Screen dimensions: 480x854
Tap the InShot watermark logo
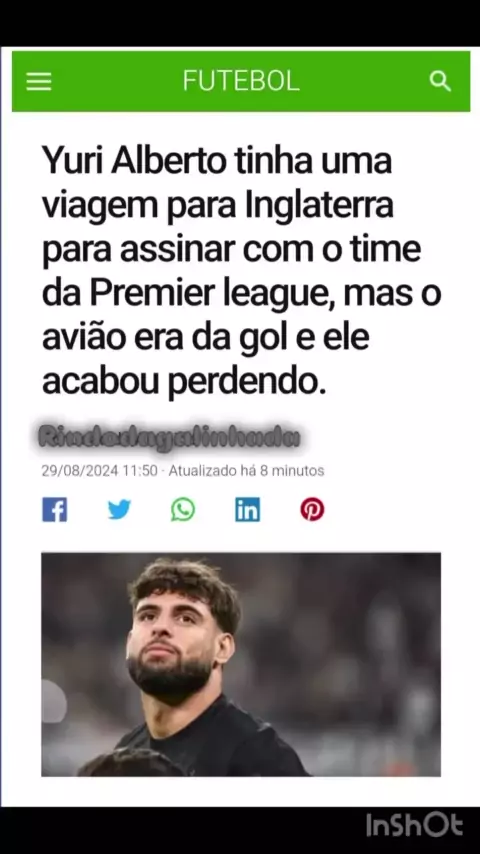click(414, 825)
